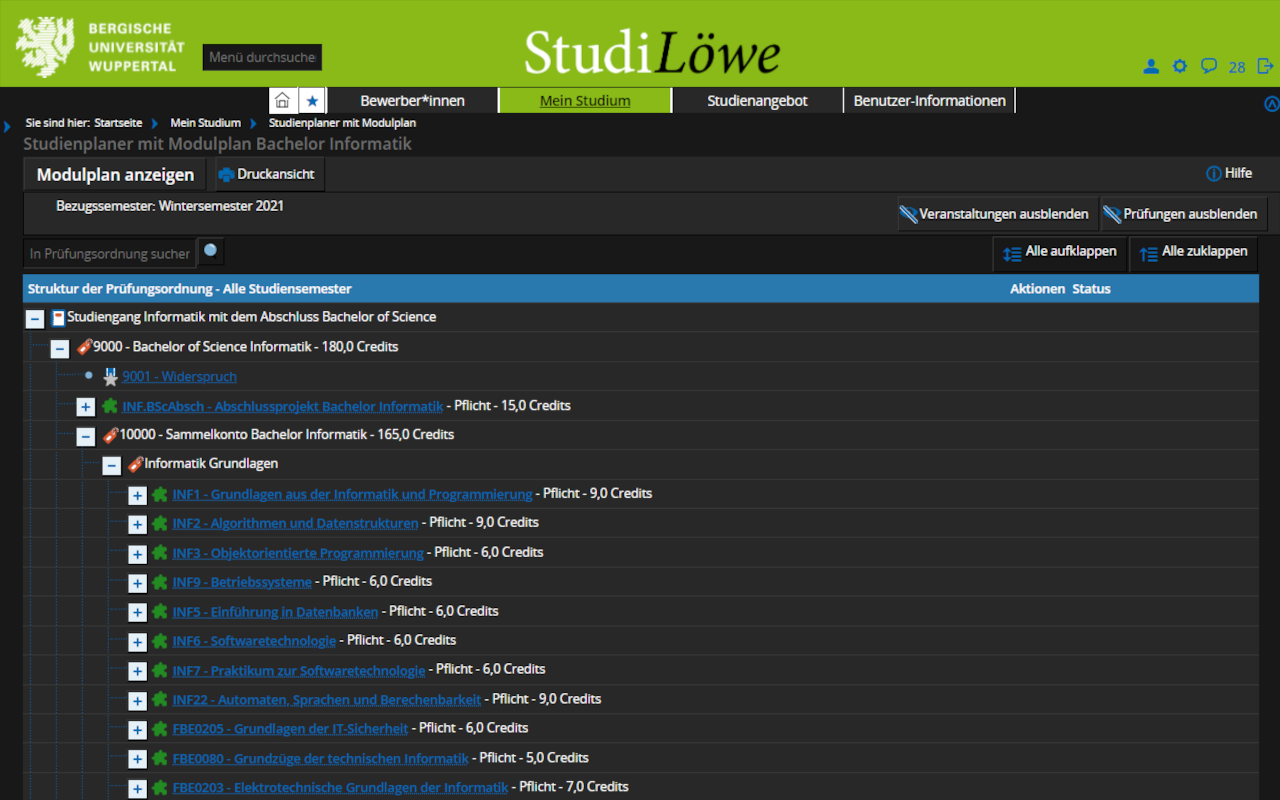Click the tag icon beside 9000 Bachelor of Science
The width and height of the screenshot is (1280, 800).
[x=84, y=347]
